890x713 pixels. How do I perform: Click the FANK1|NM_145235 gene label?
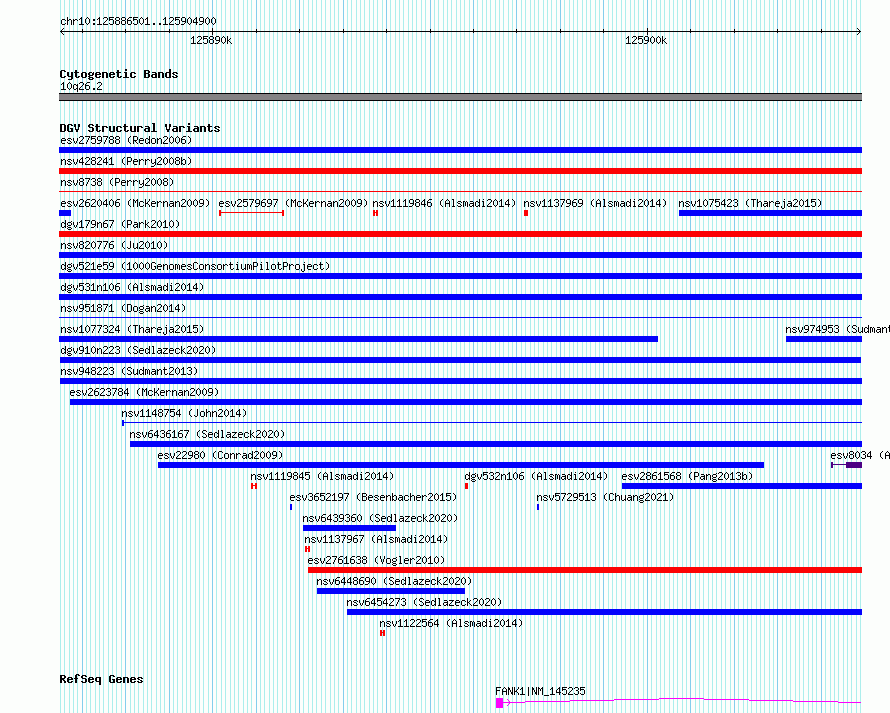pyautogui.click(x=540, y=691)
